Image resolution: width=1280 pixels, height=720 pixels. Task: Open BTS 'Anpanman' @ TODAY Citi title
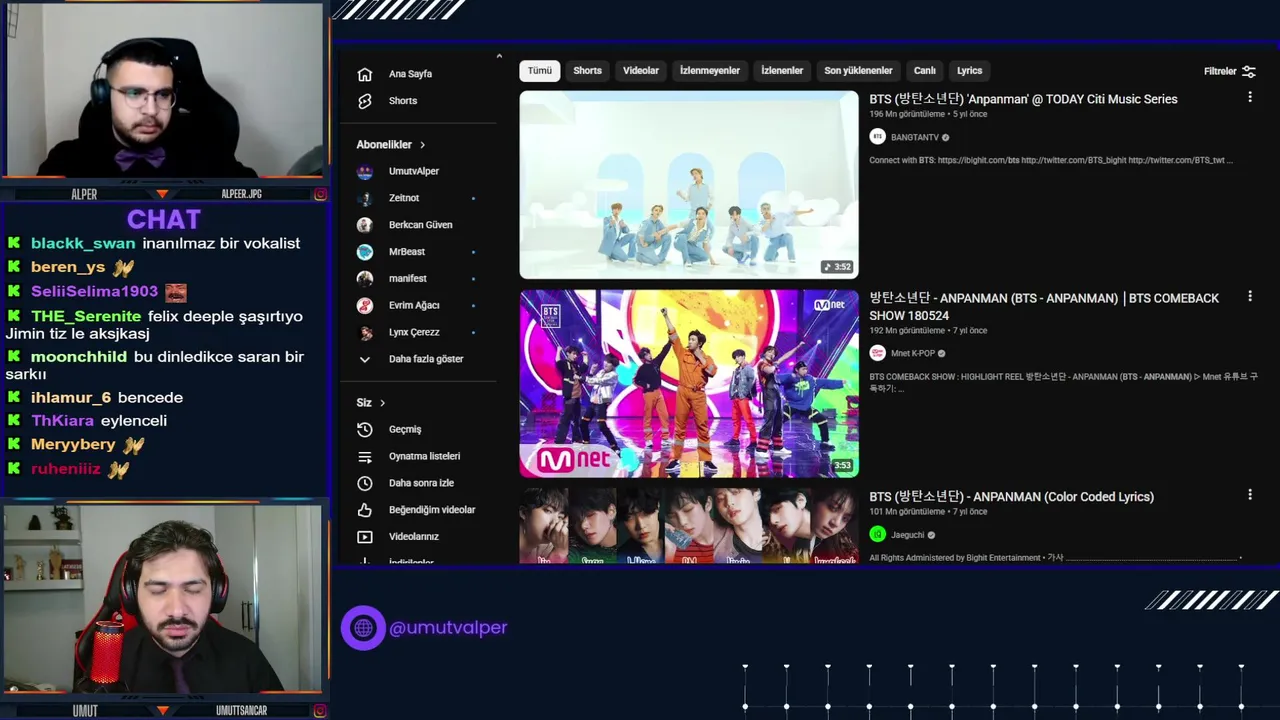1023,99
